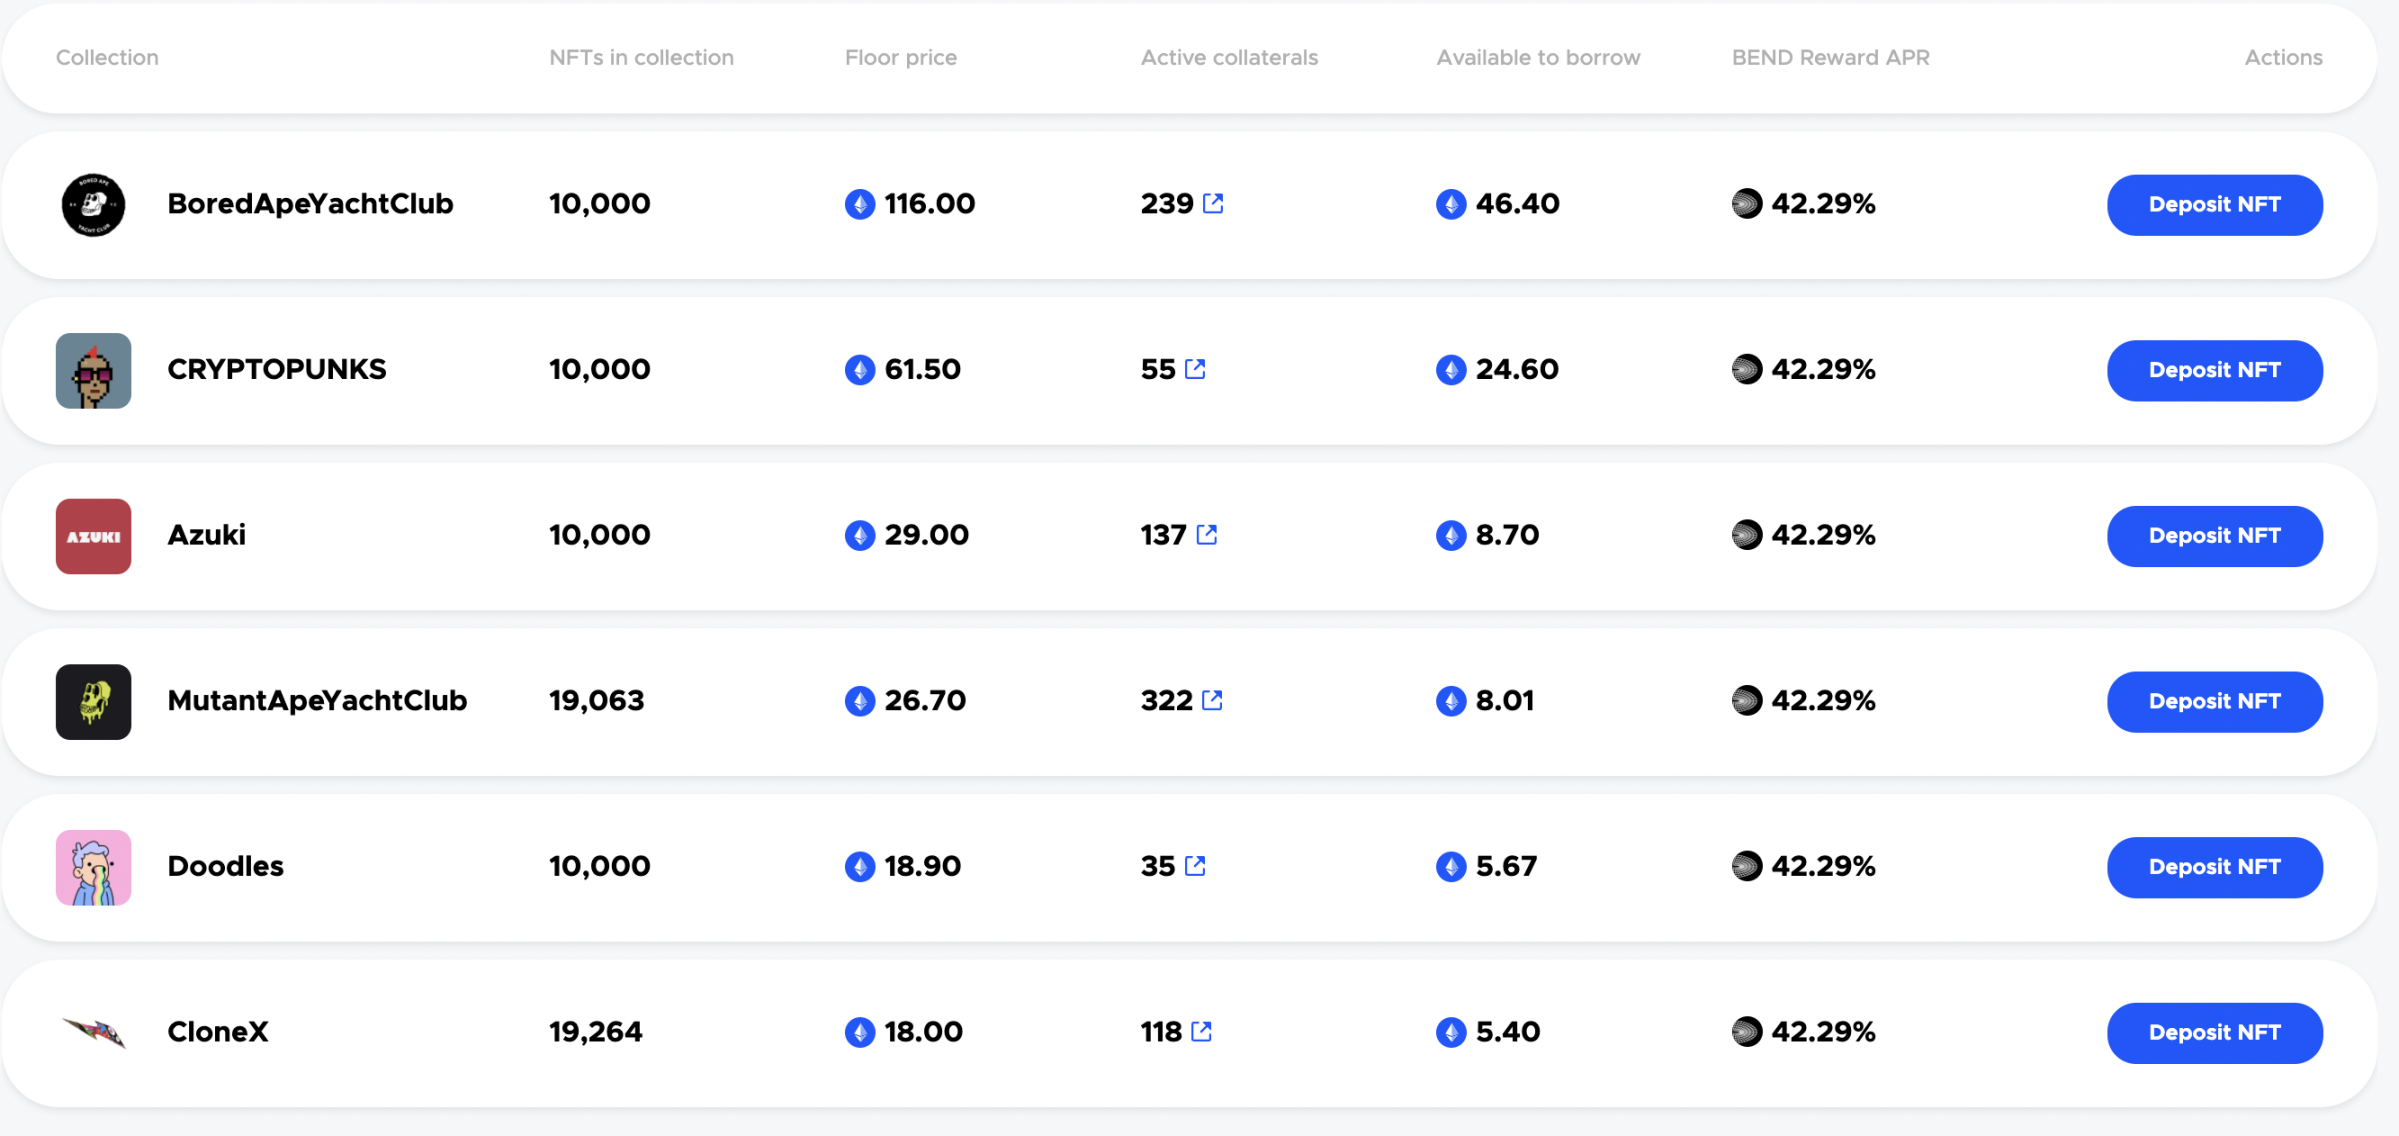Deposit NFT for BoredApeYachtClub
The height and width of the screenshot is (1136, 2399).
2214,205
